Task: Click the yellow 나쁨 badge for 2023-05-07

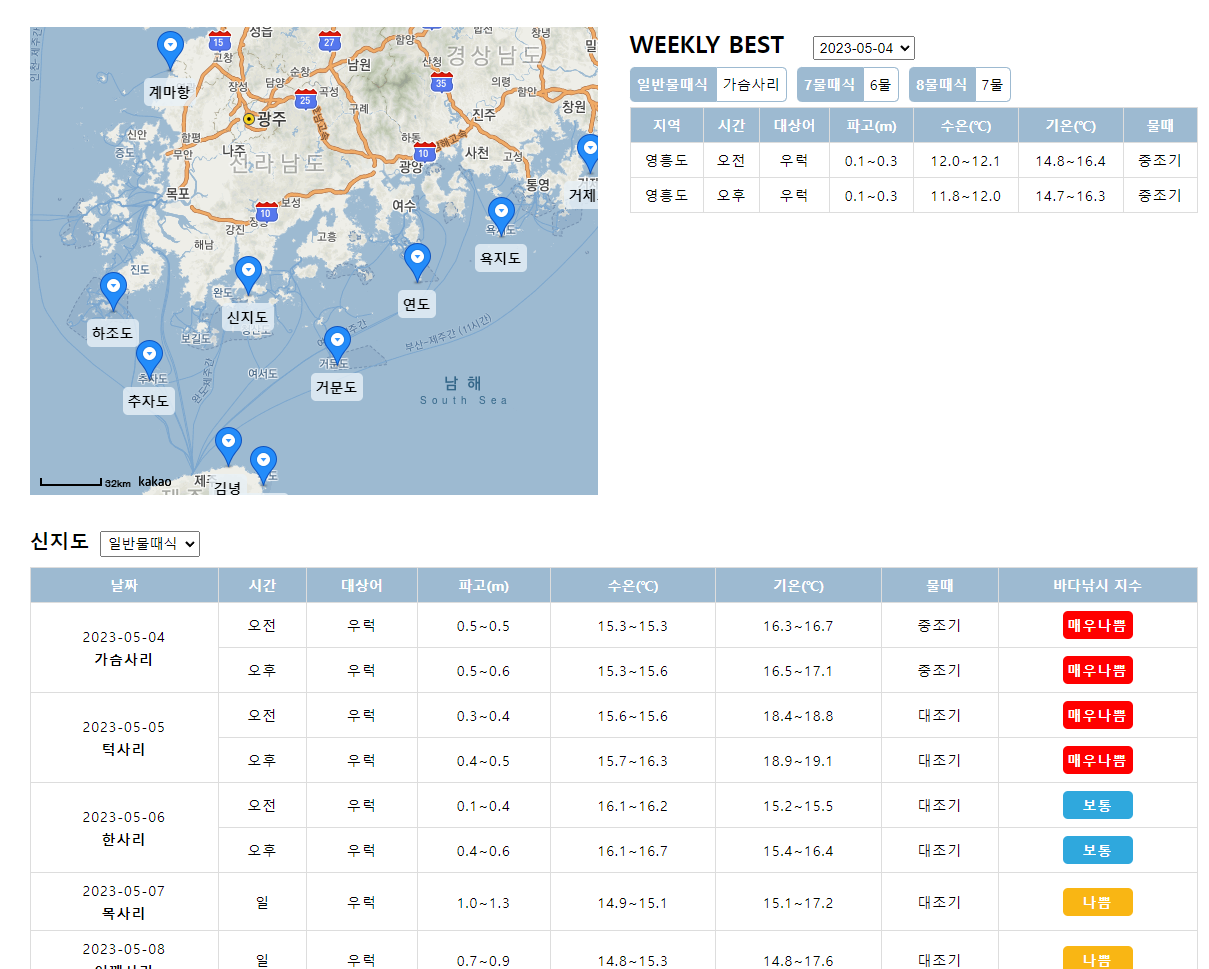Action: [1097, 902]
